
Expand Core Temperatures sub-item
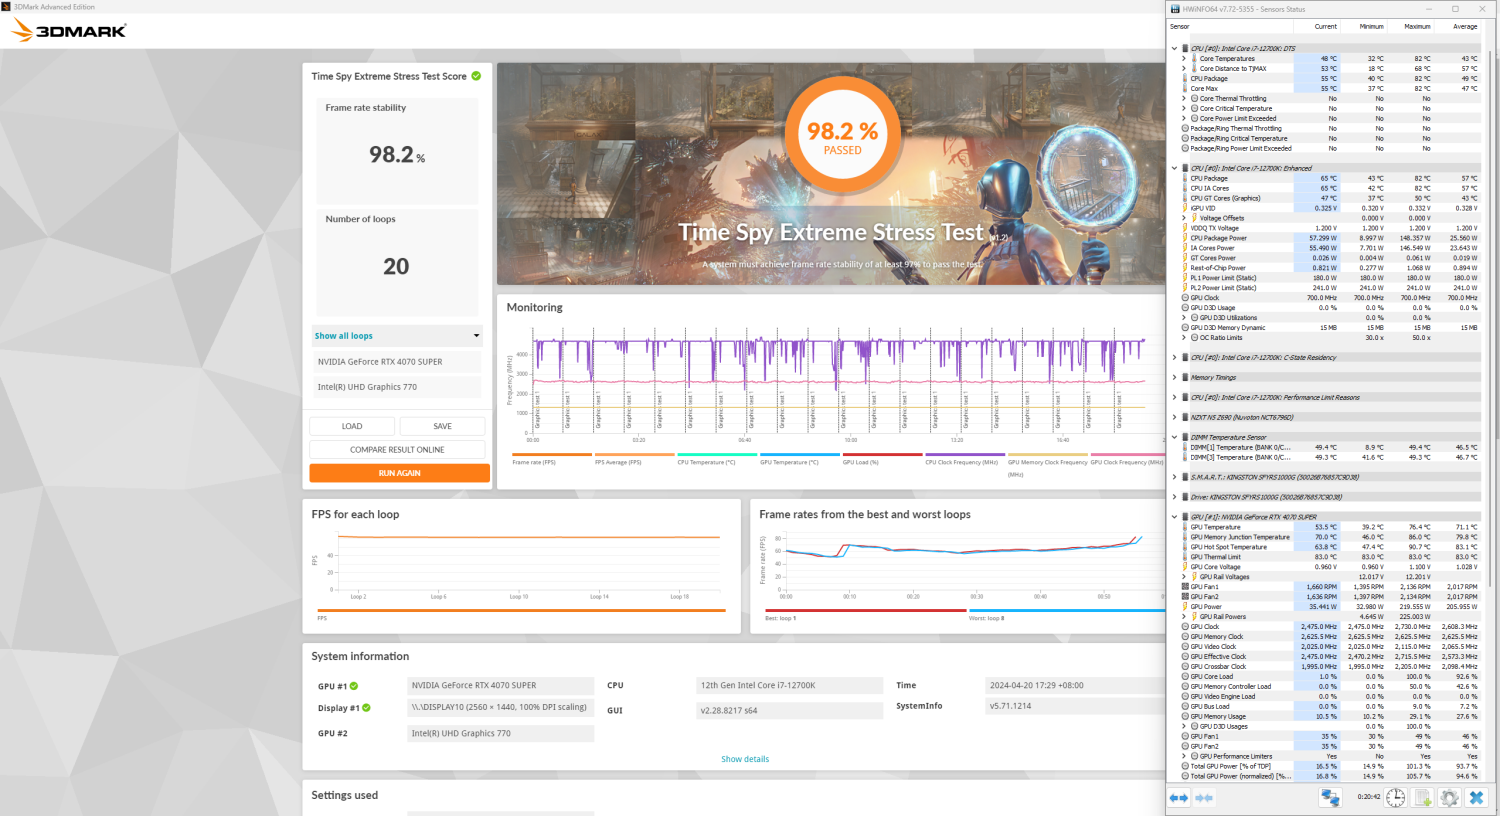point(1184,58)
